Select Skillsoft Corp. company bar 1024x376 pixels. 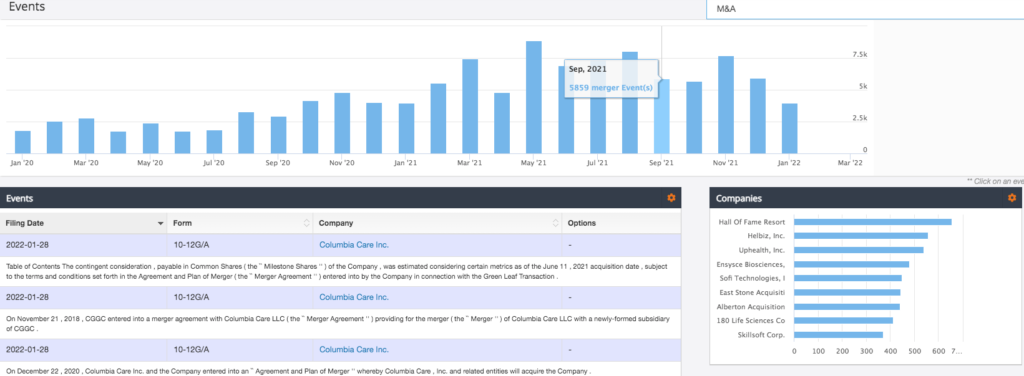(x=839, y=335)
